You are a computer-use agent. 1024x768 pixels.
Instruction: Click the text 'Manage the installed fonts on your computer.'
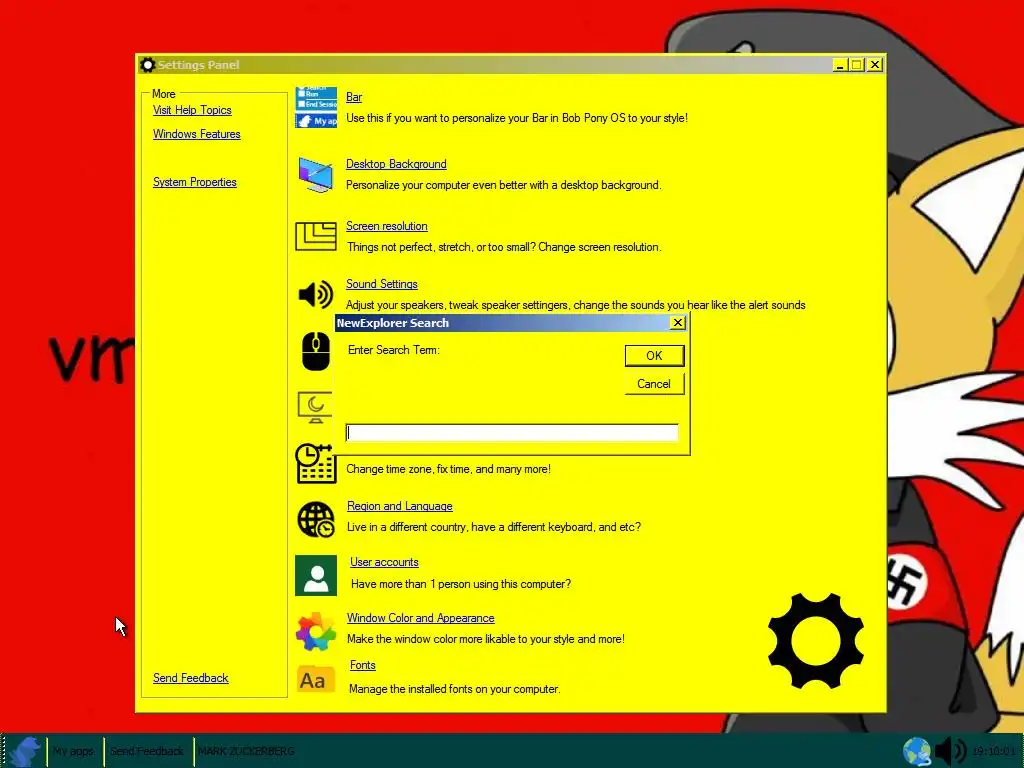455,689
